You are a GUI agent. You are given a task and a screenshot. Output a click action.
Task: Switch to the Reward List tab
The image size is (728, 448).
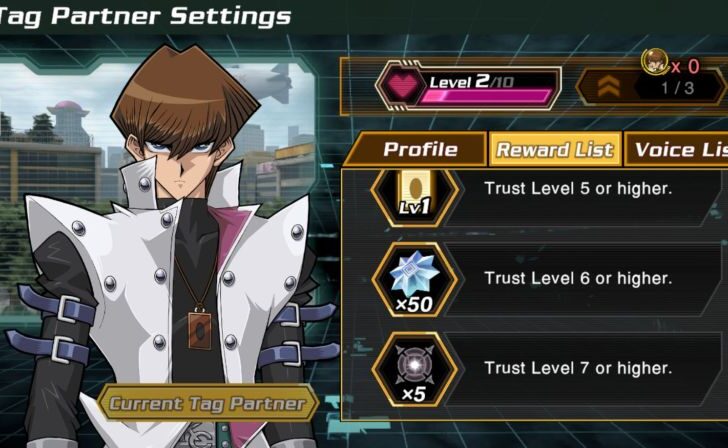(x=555, y=149)
